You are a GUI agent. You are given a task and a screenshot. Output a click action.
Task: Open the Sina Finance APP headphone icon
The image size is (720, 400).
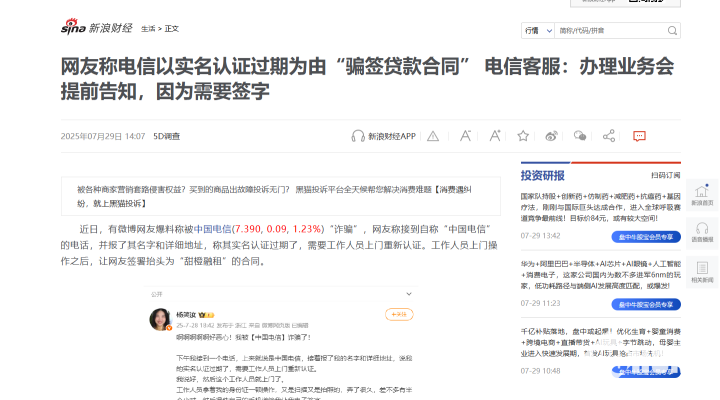pos(358,136)
